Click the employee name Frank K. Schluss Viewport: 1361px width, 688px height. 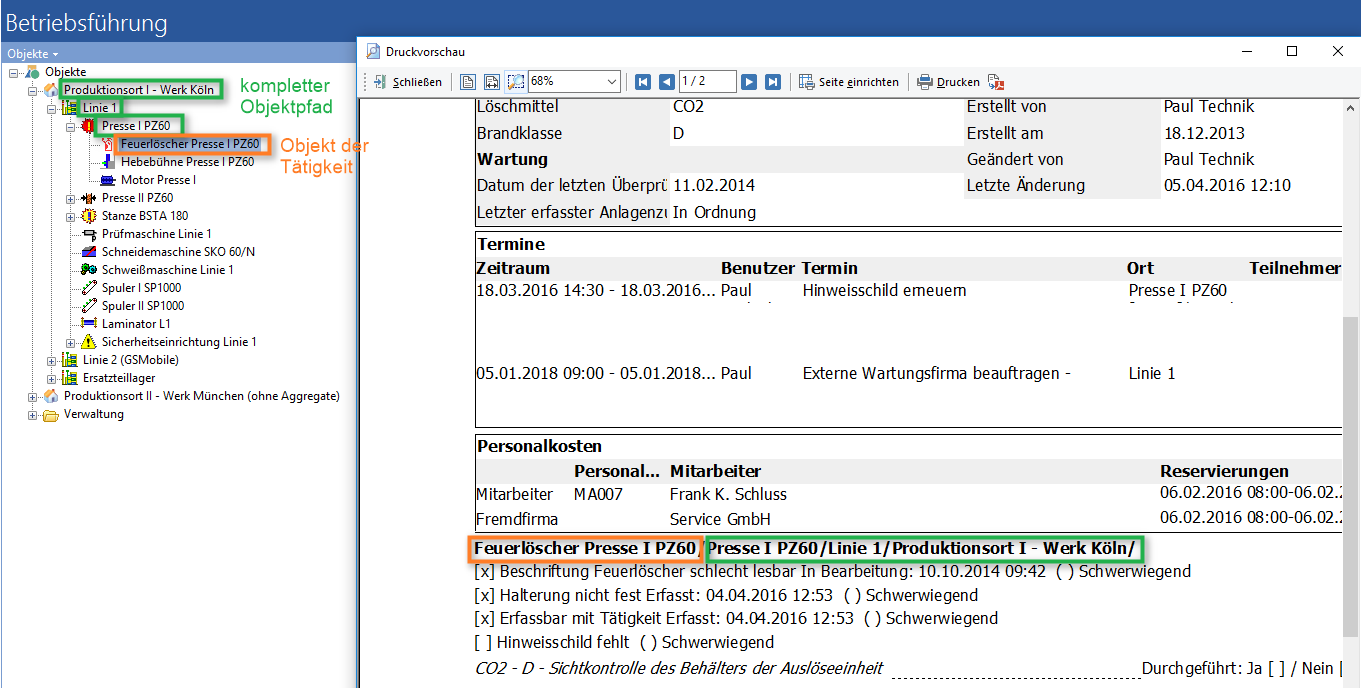[728, 494]
